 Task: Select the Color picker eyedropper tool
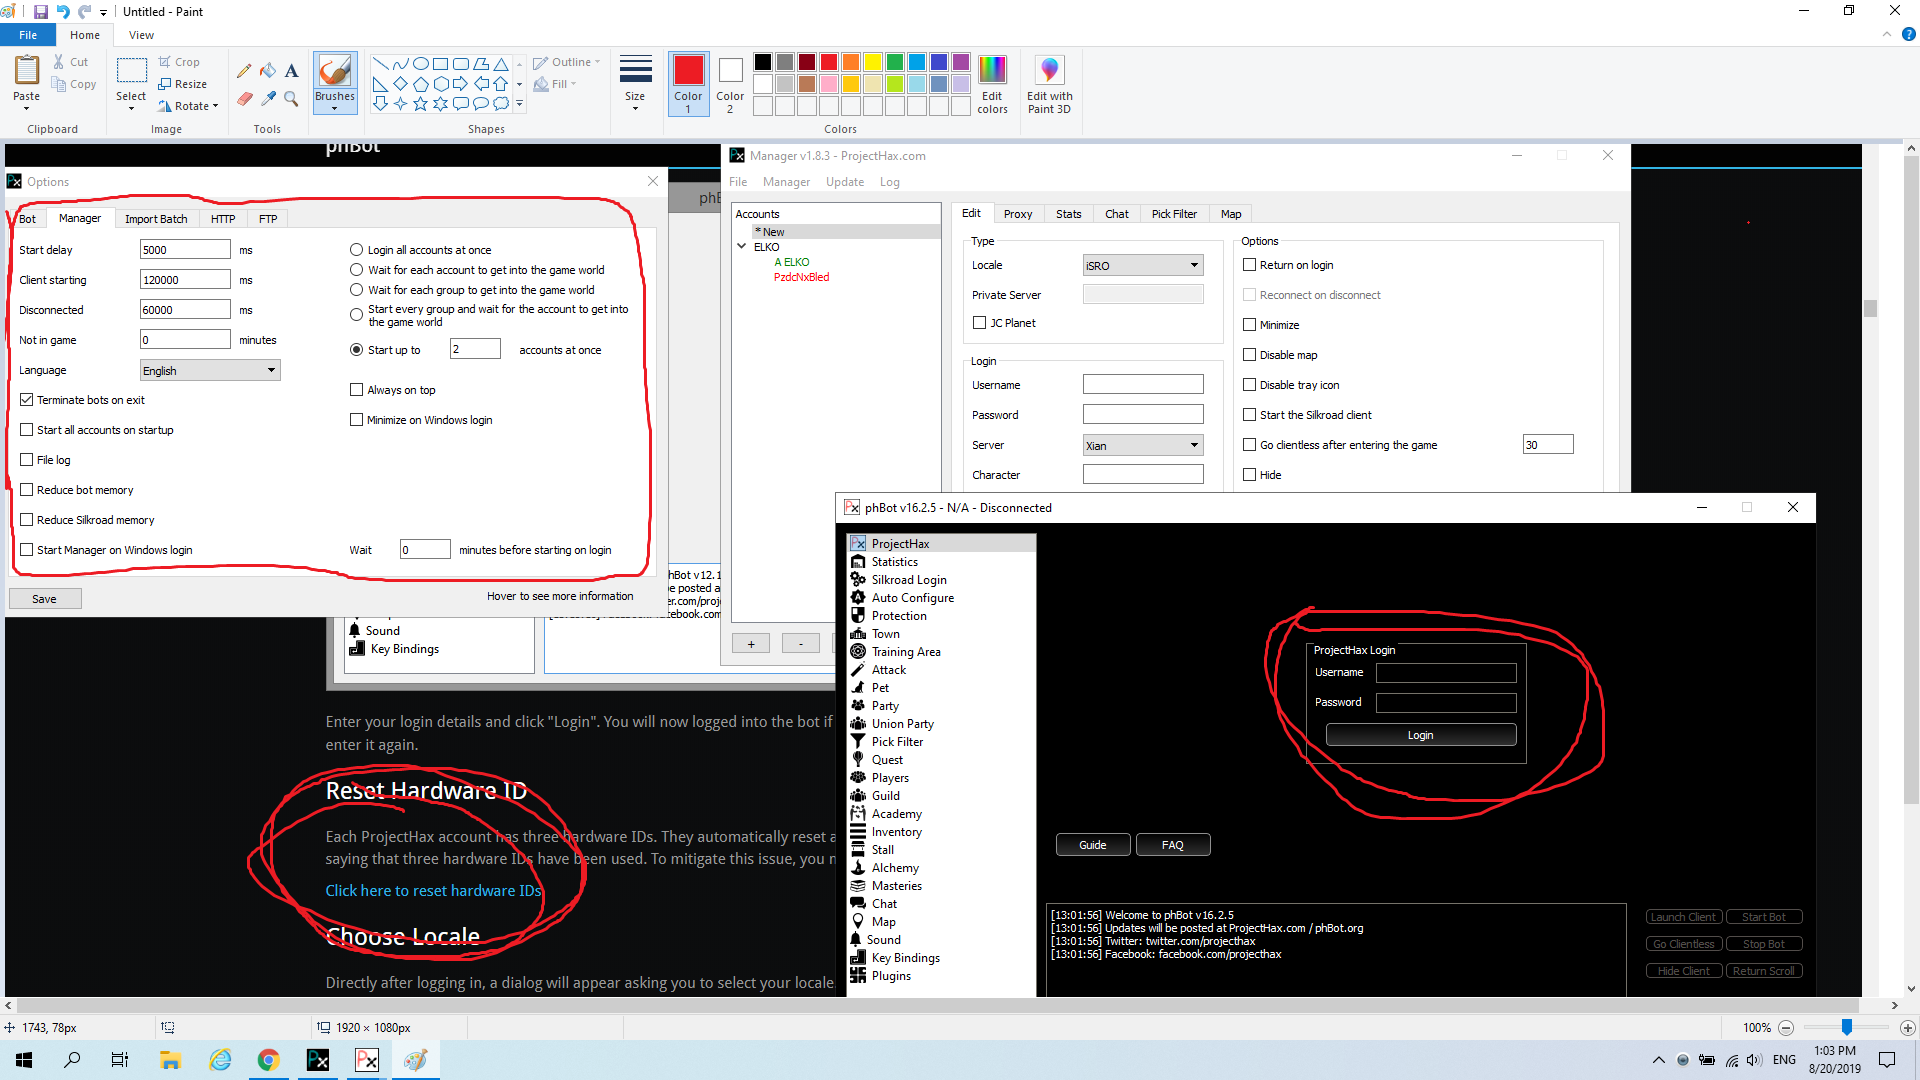click(268, 99)
